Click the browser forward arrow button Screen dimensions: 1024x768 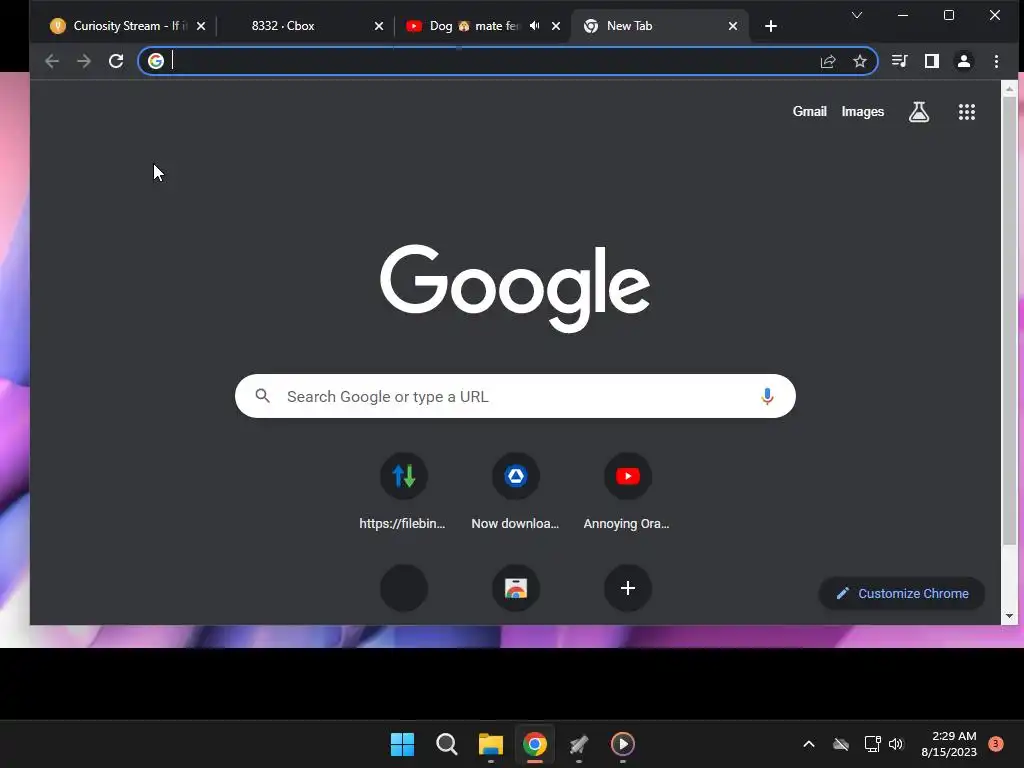click(84, 61)
